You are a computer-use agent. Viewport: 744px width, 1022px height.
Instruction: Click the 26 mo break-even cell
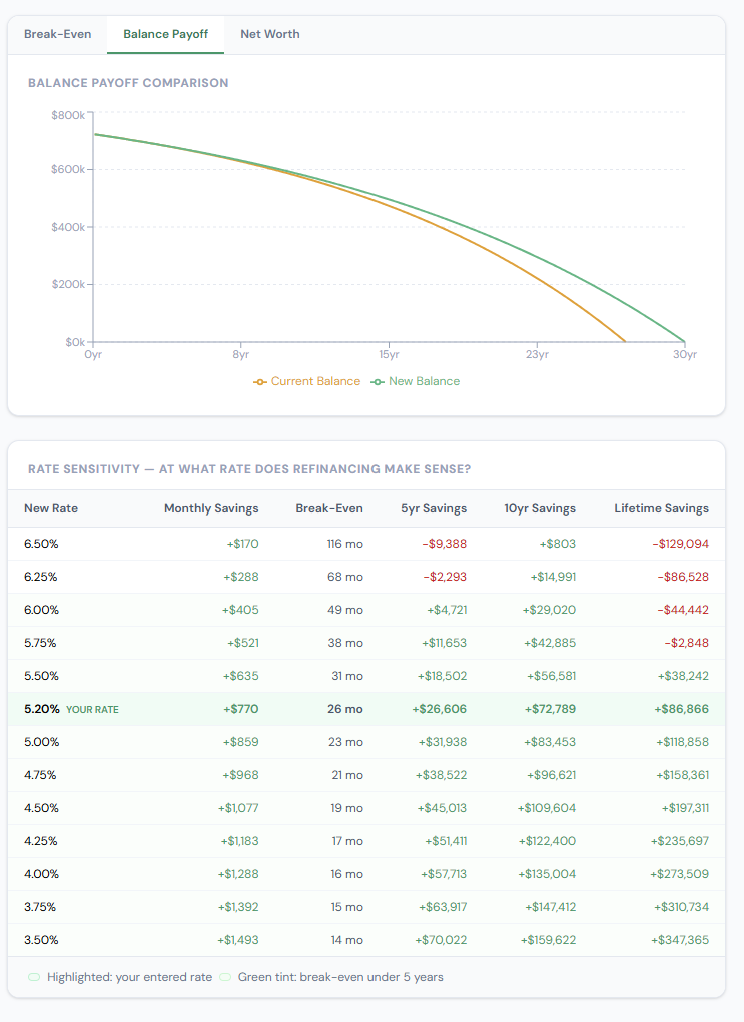pyautogui.click(x=346, y=709)
